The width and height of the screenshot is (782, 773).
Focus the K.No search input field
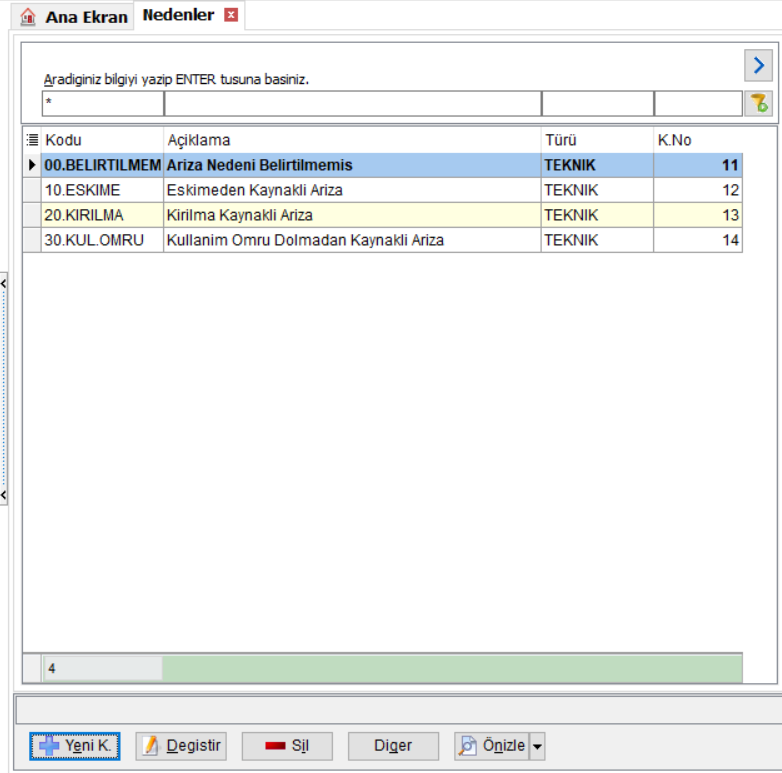pyautogui.click(x=698, y=103)
